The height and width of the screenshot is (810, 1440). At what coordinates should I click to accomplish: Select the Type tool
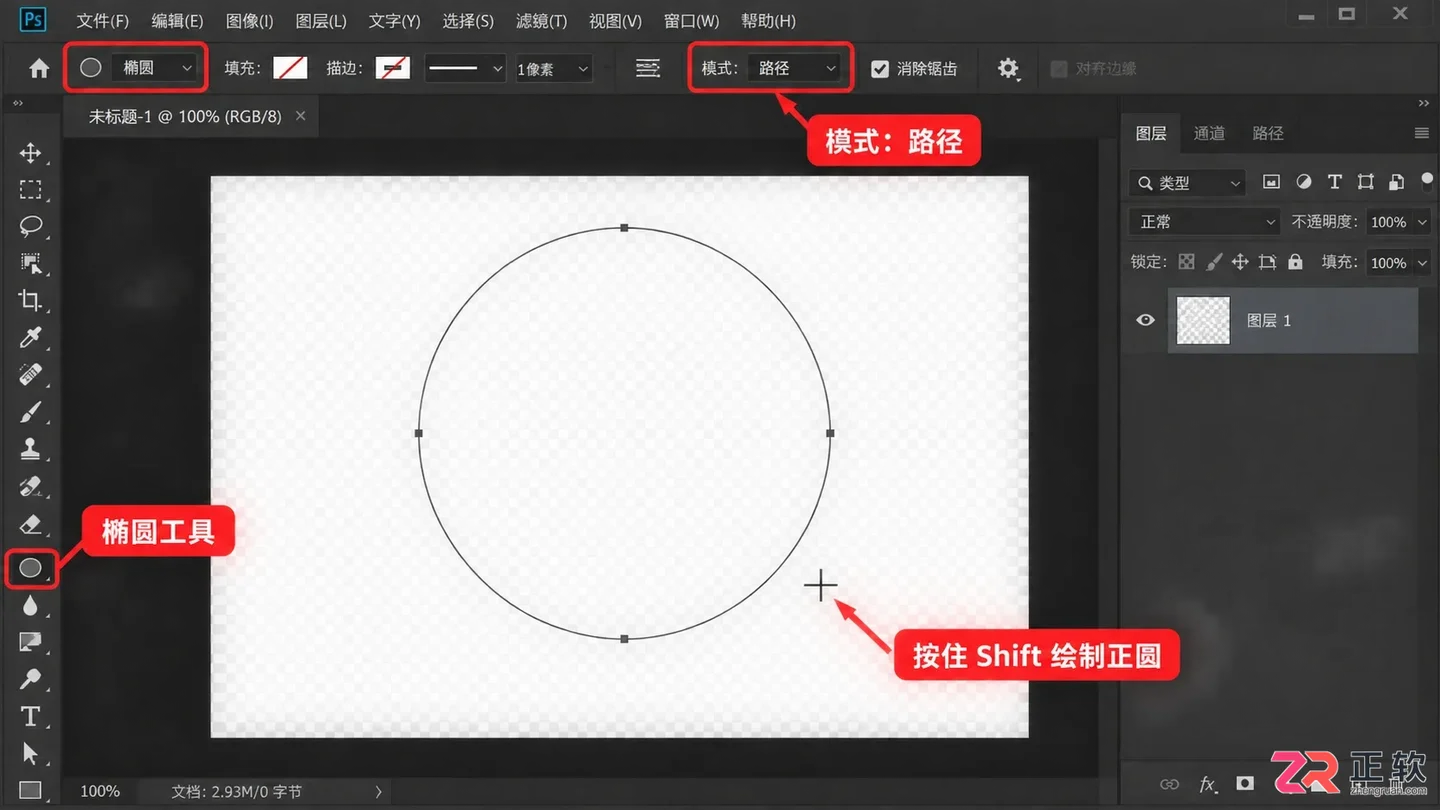[30, 716]
